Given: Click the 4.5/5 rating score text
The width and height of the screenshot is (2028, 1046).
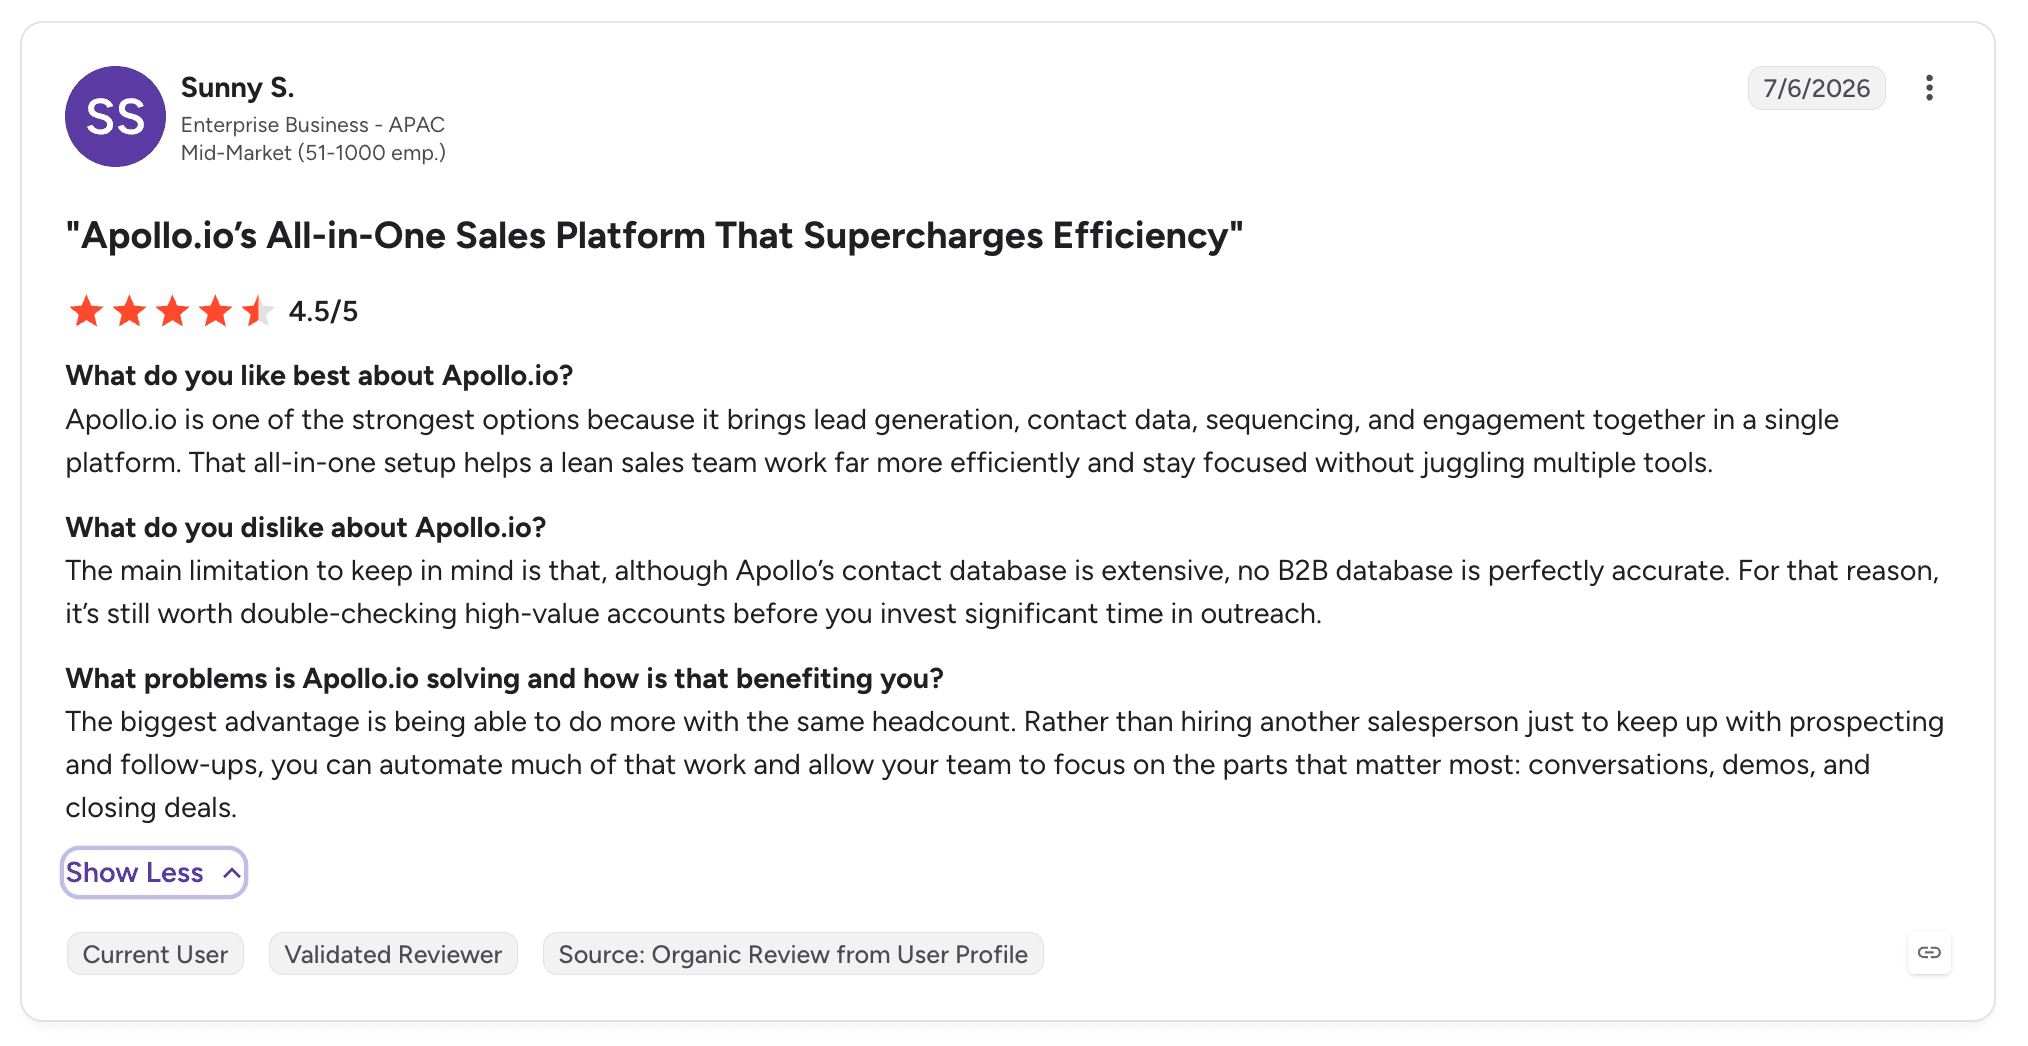Looking at the screenshot, I should tap(323, 312).
